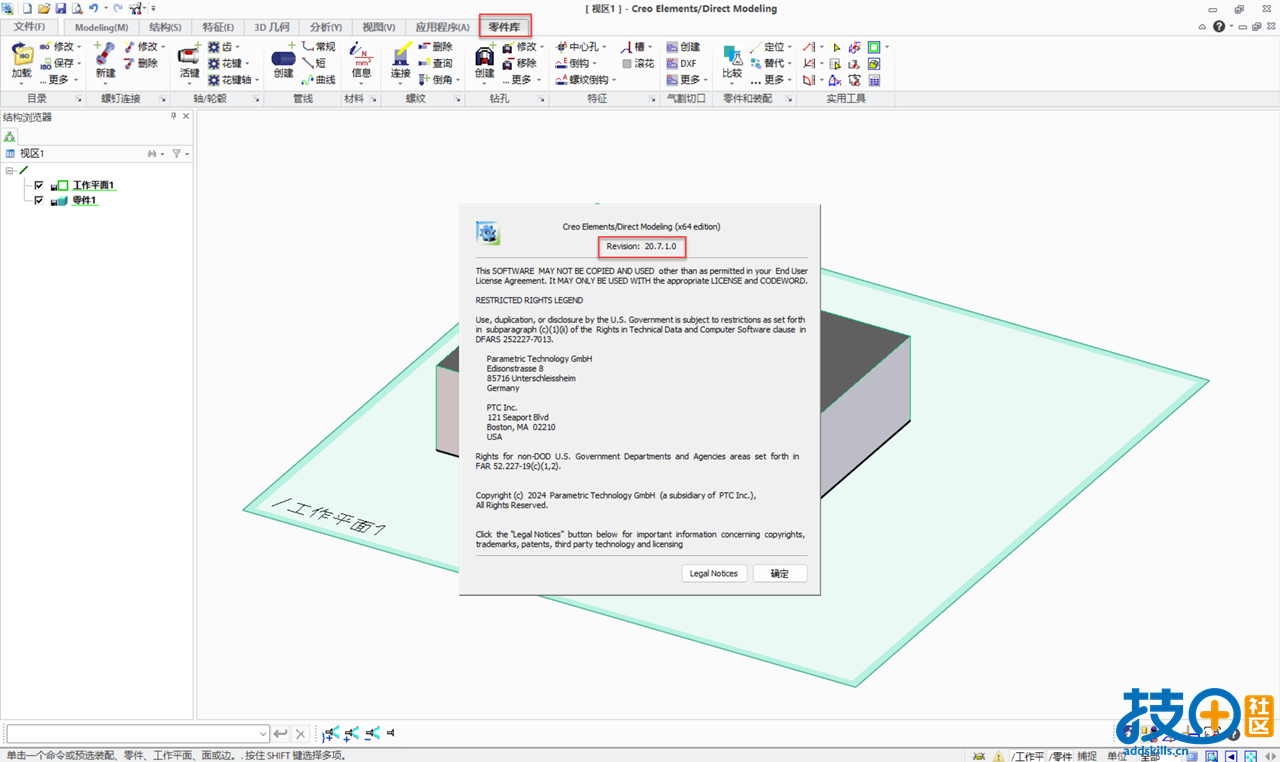Click the 确定 button in dialog
1280x762 pixels.
click(x=780, y=573)
